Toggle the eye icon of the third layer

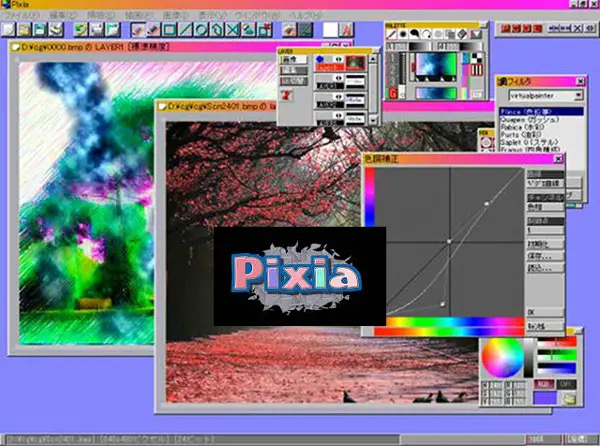pyautogui.click(x=338, y=96)
